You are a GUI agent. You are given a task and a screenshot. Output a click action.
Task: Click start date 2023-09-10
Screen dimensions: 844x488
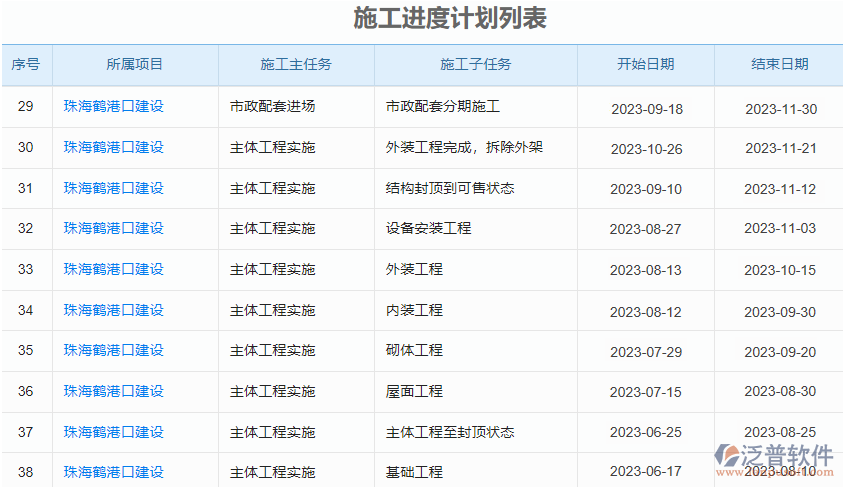(646, 189)
